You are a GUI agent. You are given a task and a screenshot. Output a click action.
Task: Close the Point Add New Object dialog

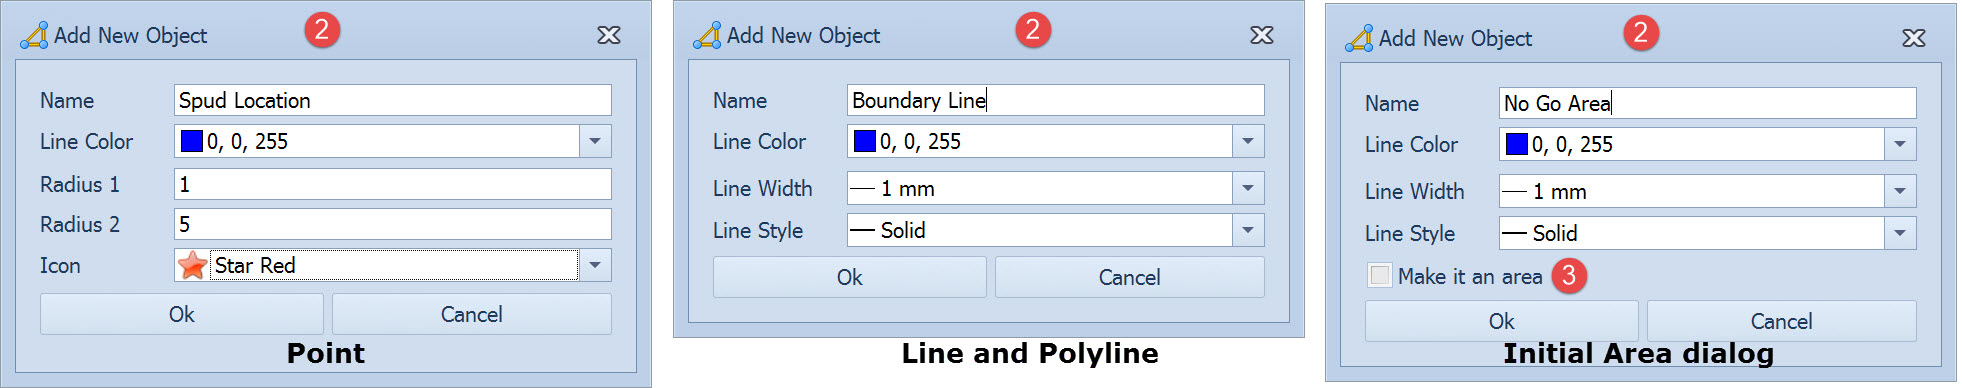609,35
